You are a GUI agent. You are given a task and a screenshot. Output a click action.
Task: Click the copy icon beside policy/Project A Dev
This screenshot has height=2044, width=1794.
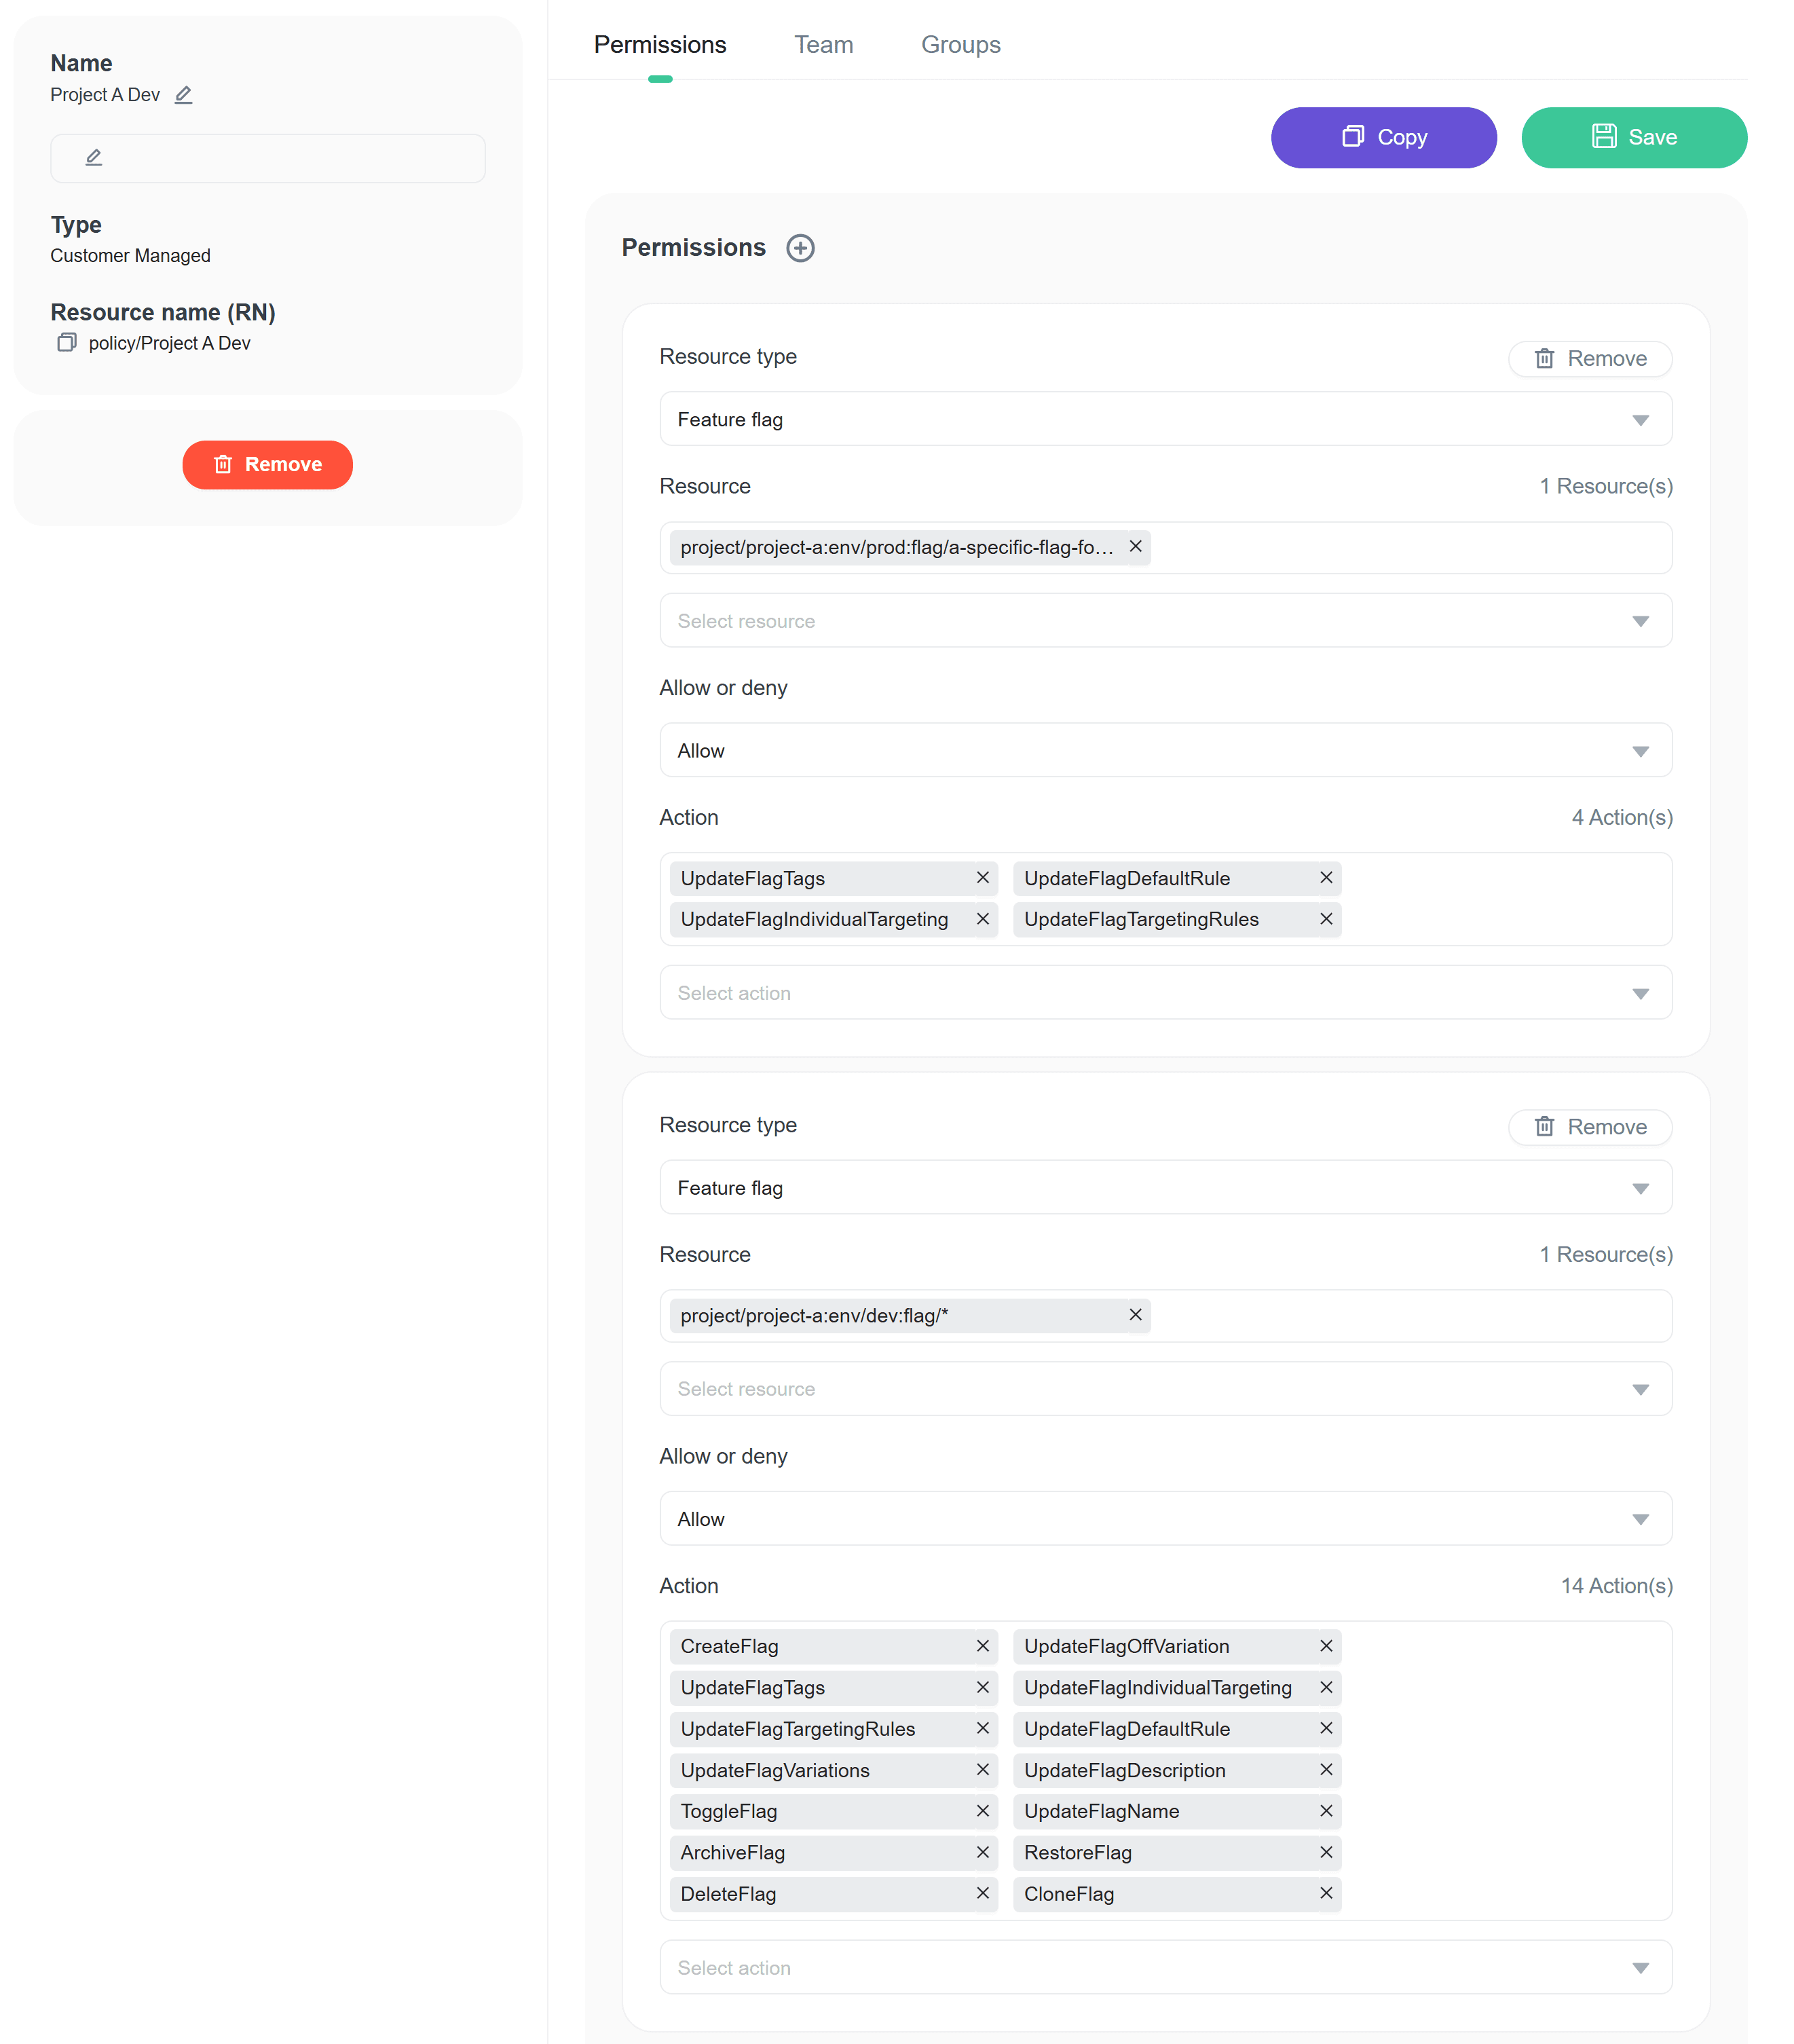point(67,343)
